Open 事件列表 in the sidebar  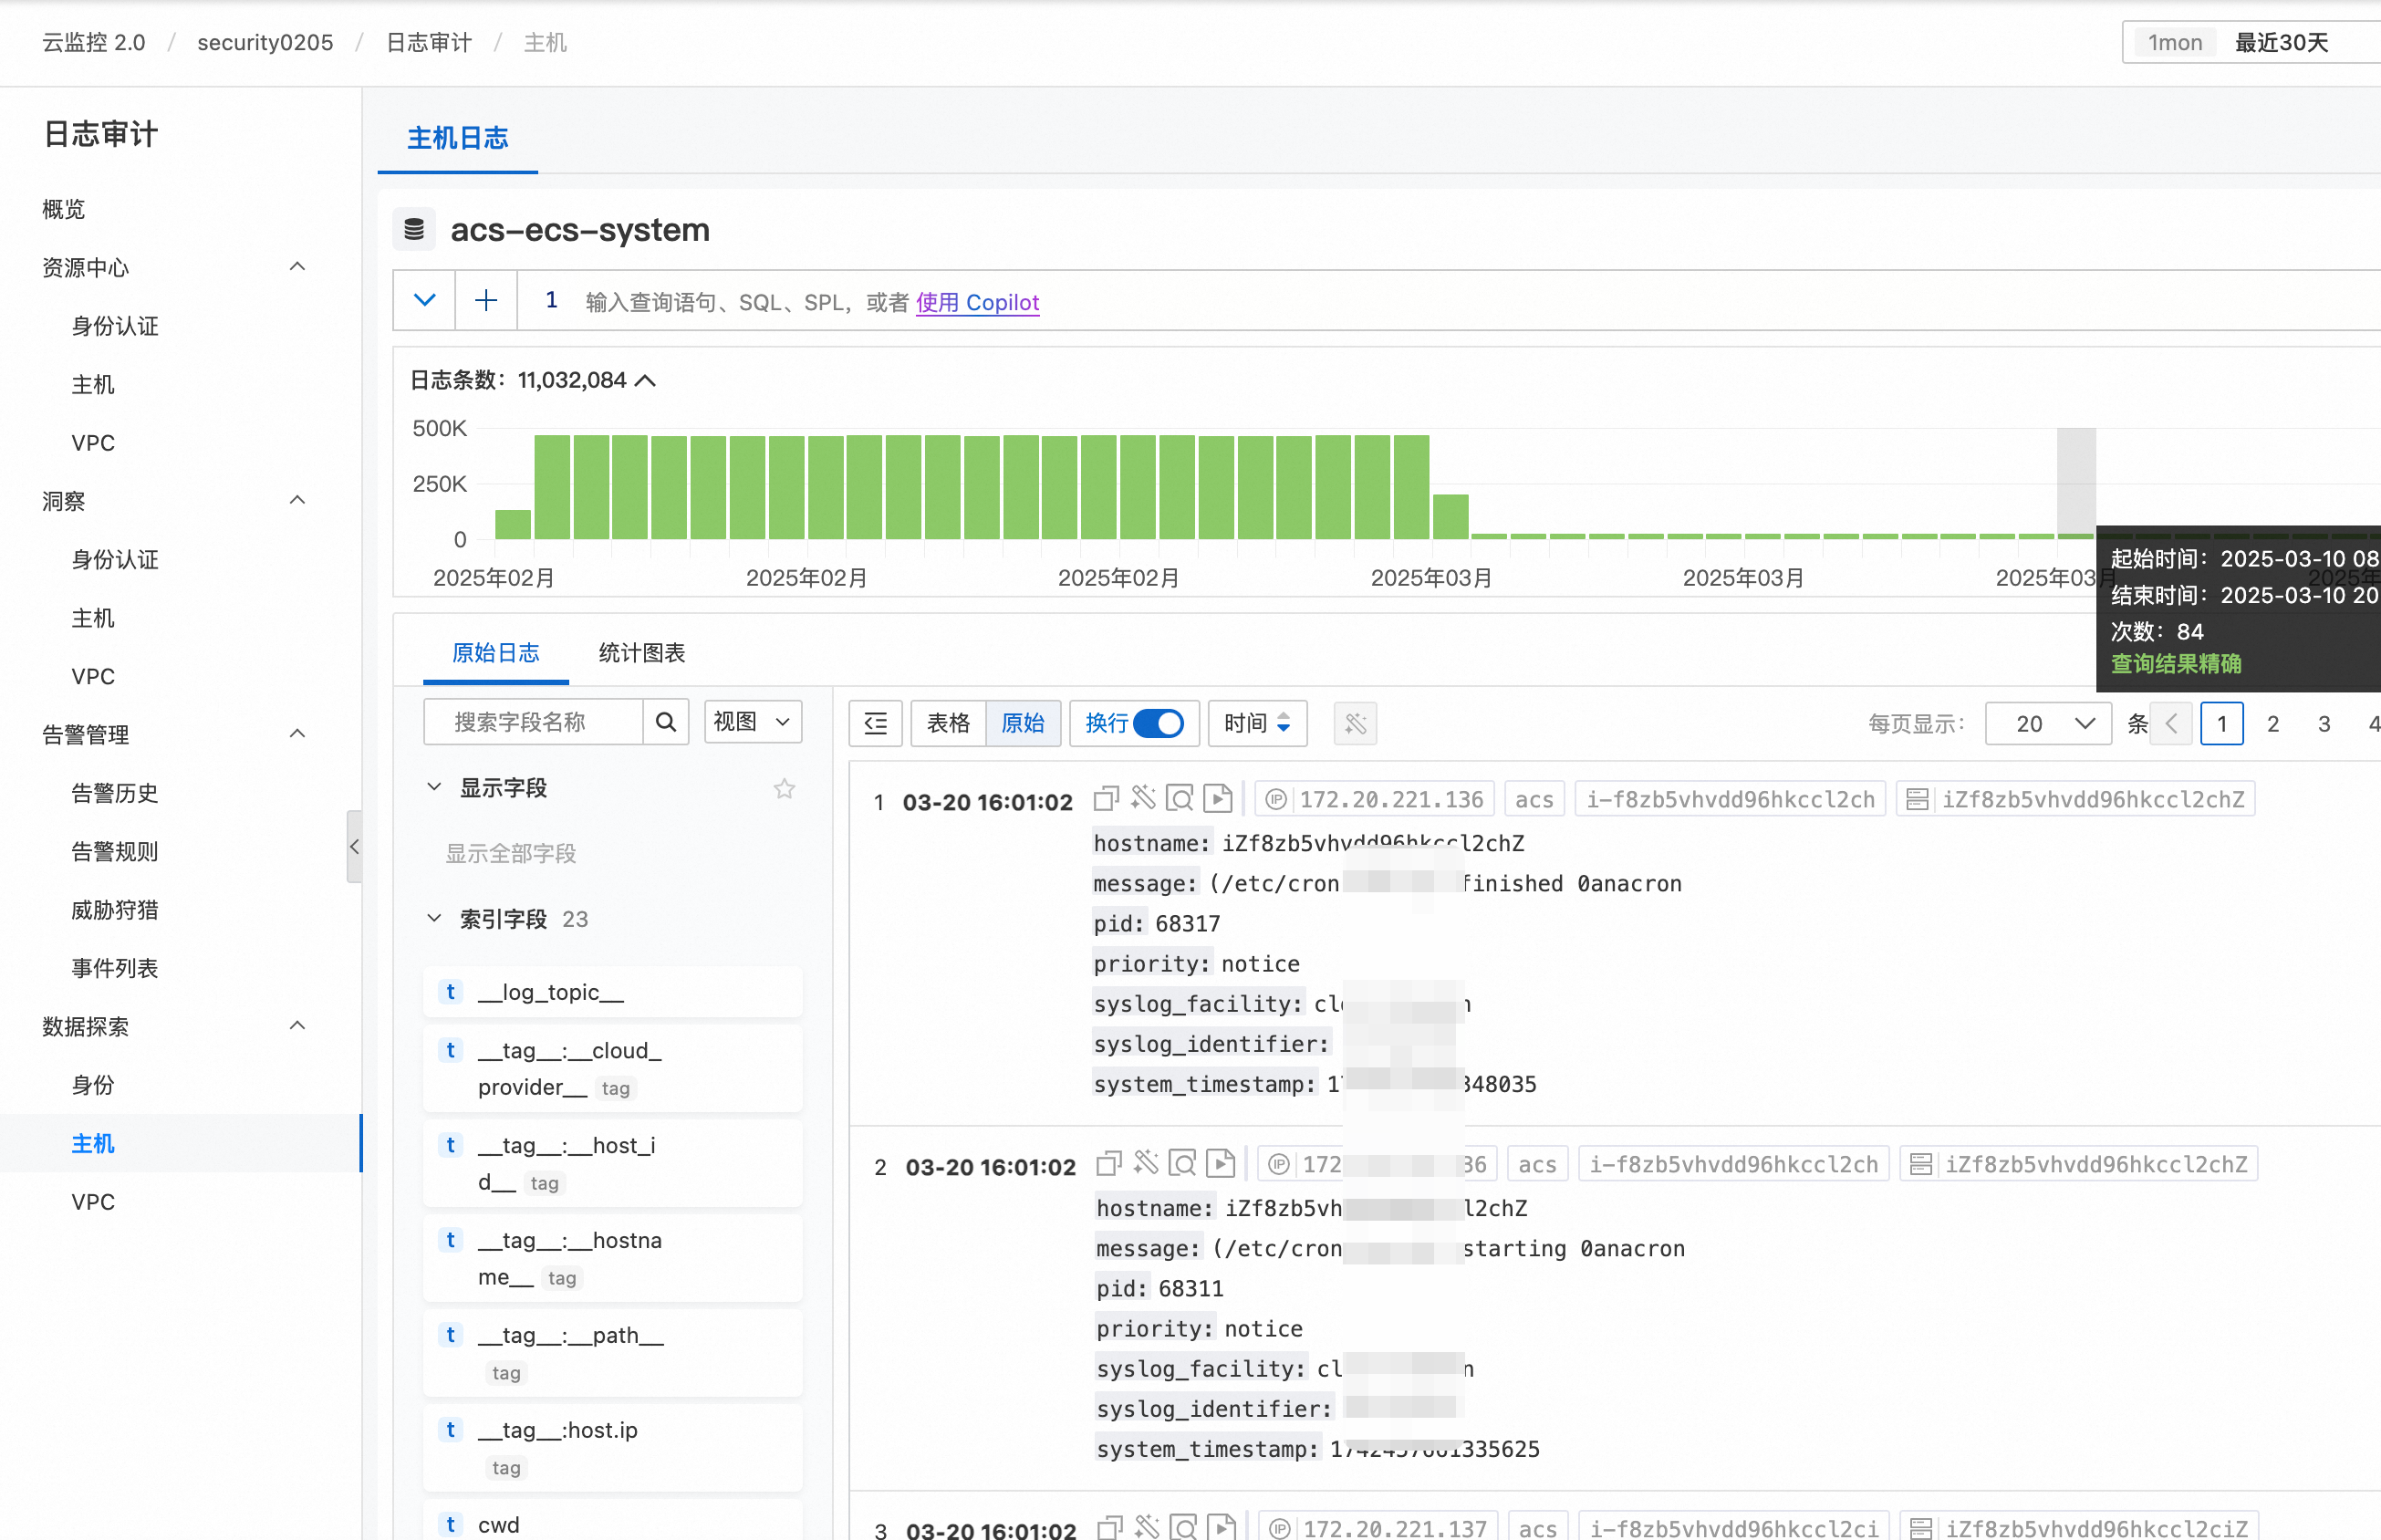tap(115, 968)
